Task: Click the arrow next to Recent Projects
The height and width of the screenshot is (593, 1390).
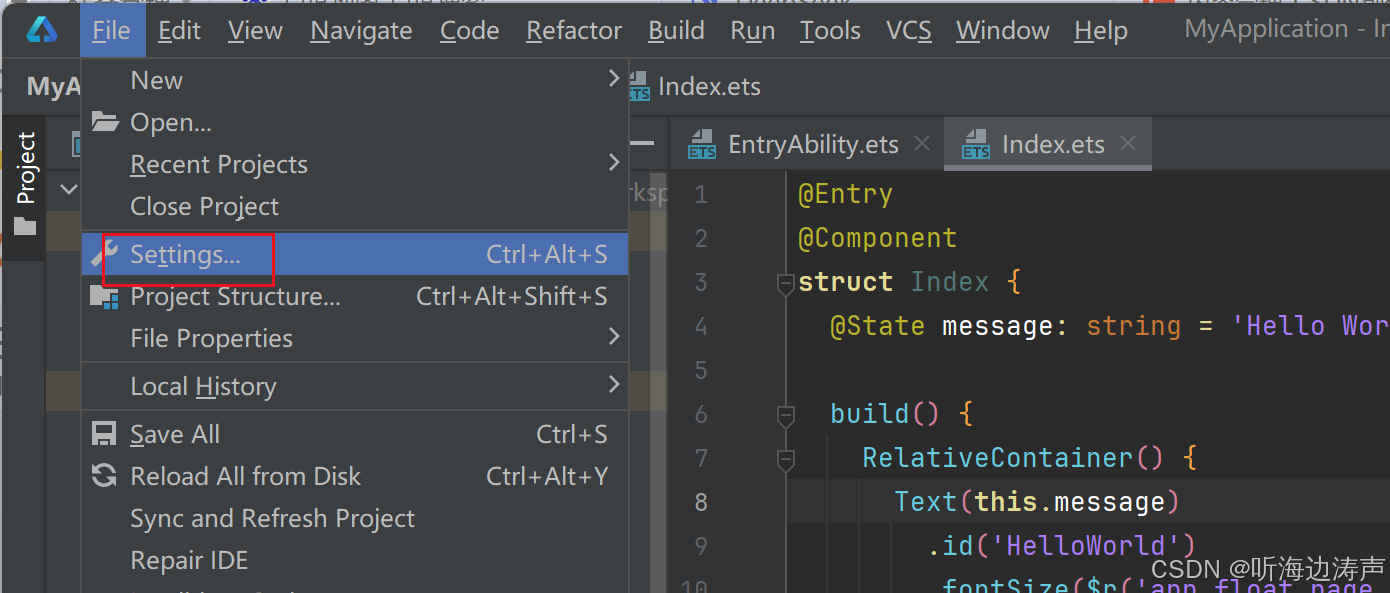Action: [614, 162]
